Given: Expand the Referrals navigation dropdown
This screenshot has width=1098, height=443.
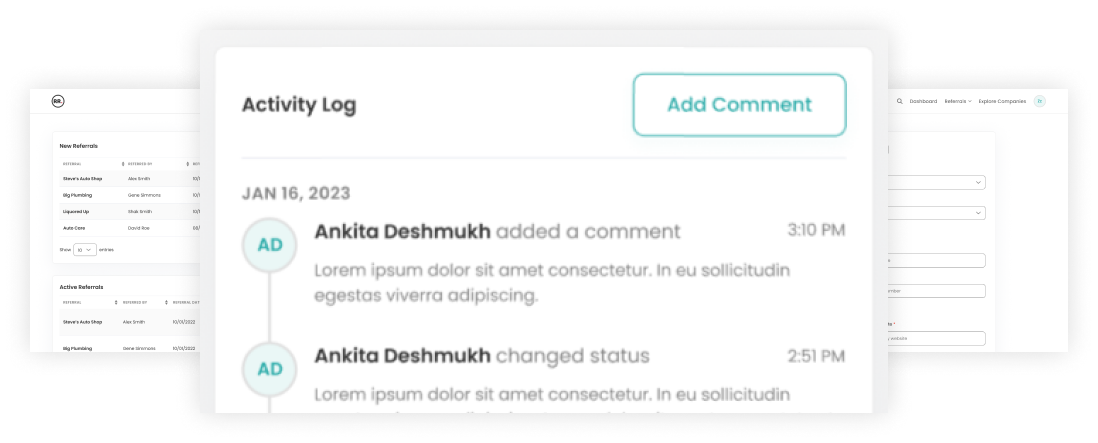Looking at the screenshot, I should pyautogui.click(x=958, y=101).
